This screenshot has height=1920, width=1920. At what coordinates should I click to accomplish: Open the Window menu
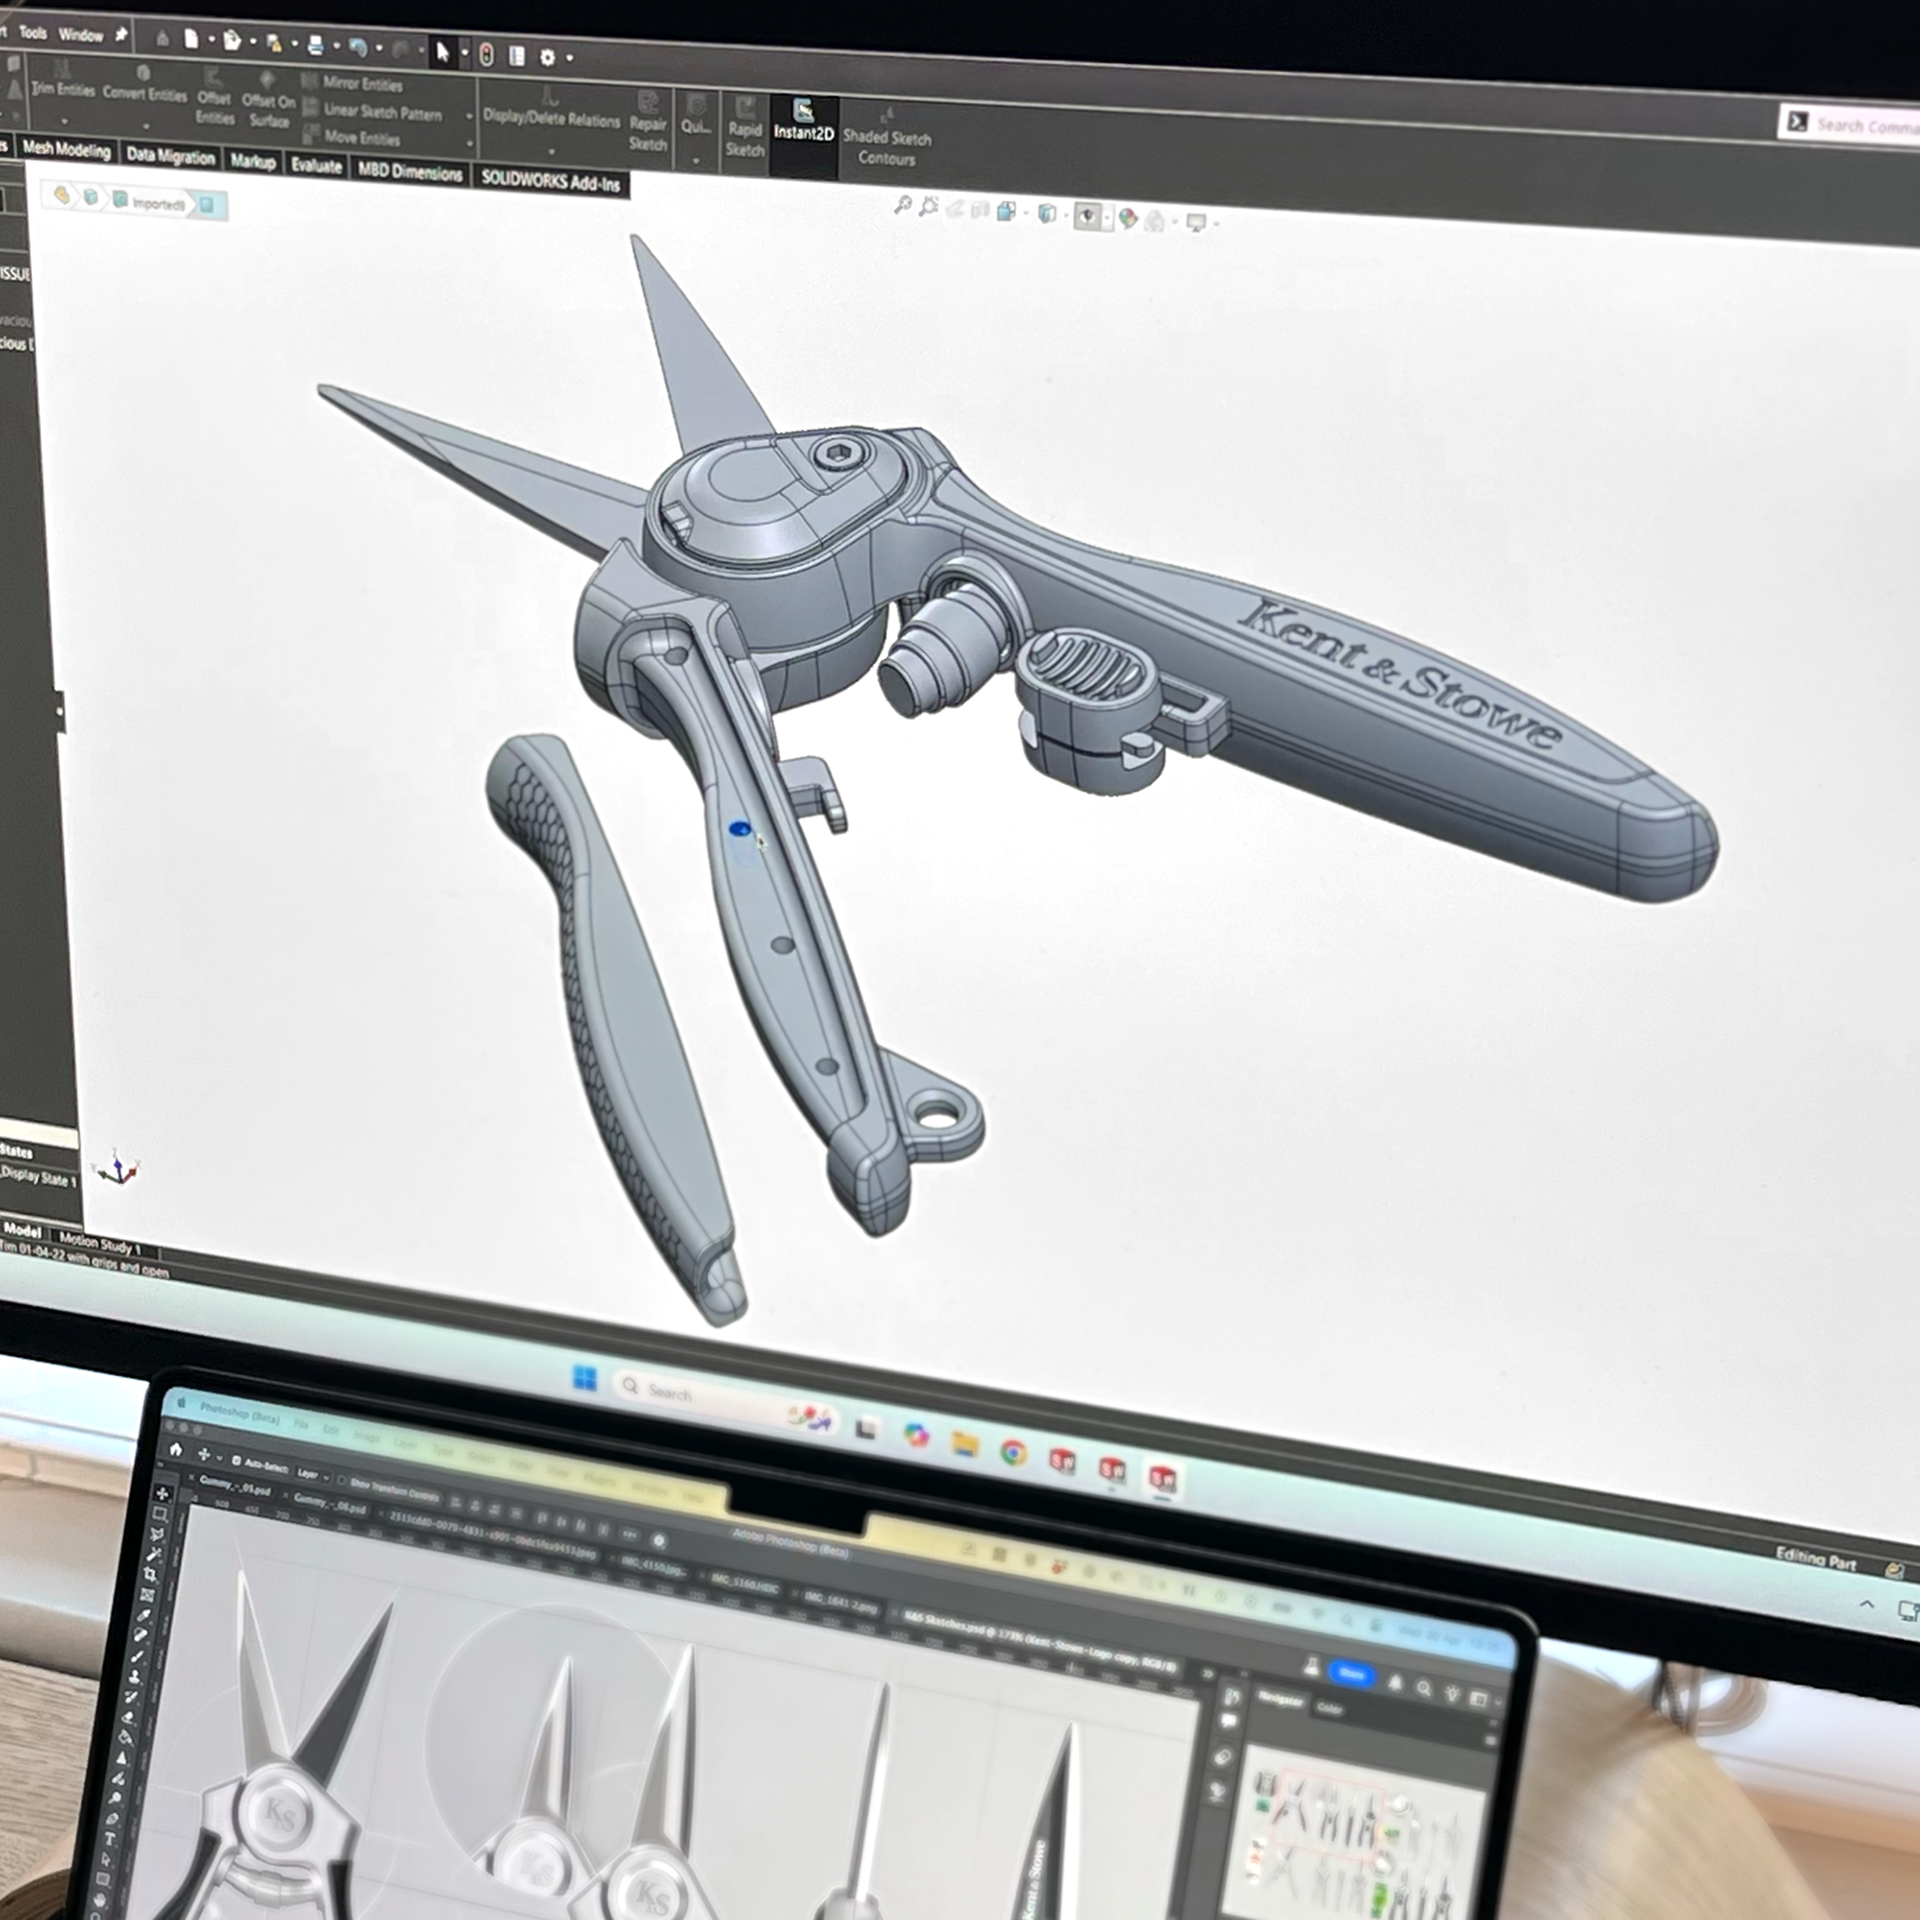pyautogui.click(x=81, y=35)
